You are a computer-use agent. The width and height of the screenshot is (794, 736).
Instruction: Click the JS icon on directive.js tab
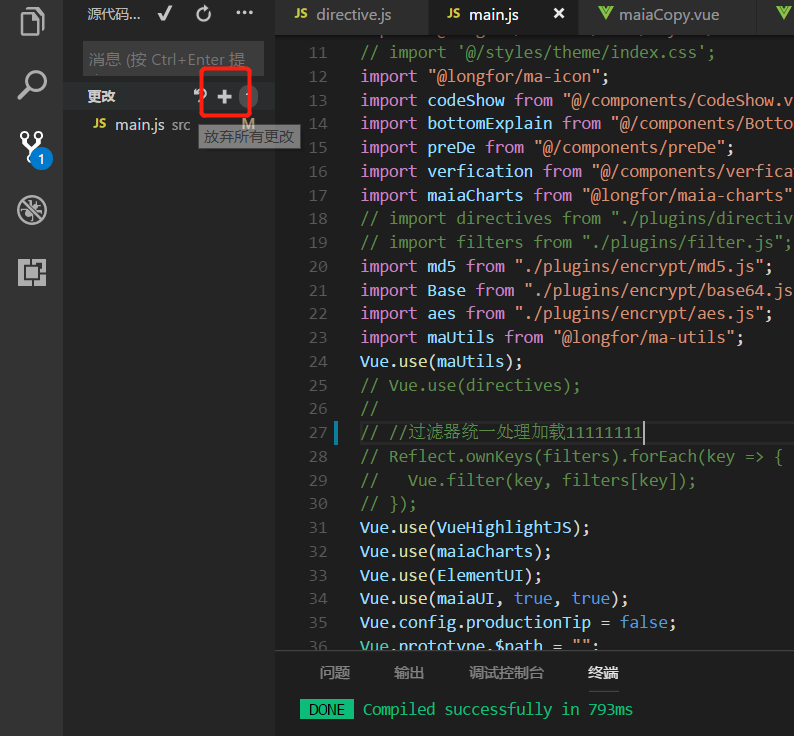pyautogui.click(x=301, y=14)
